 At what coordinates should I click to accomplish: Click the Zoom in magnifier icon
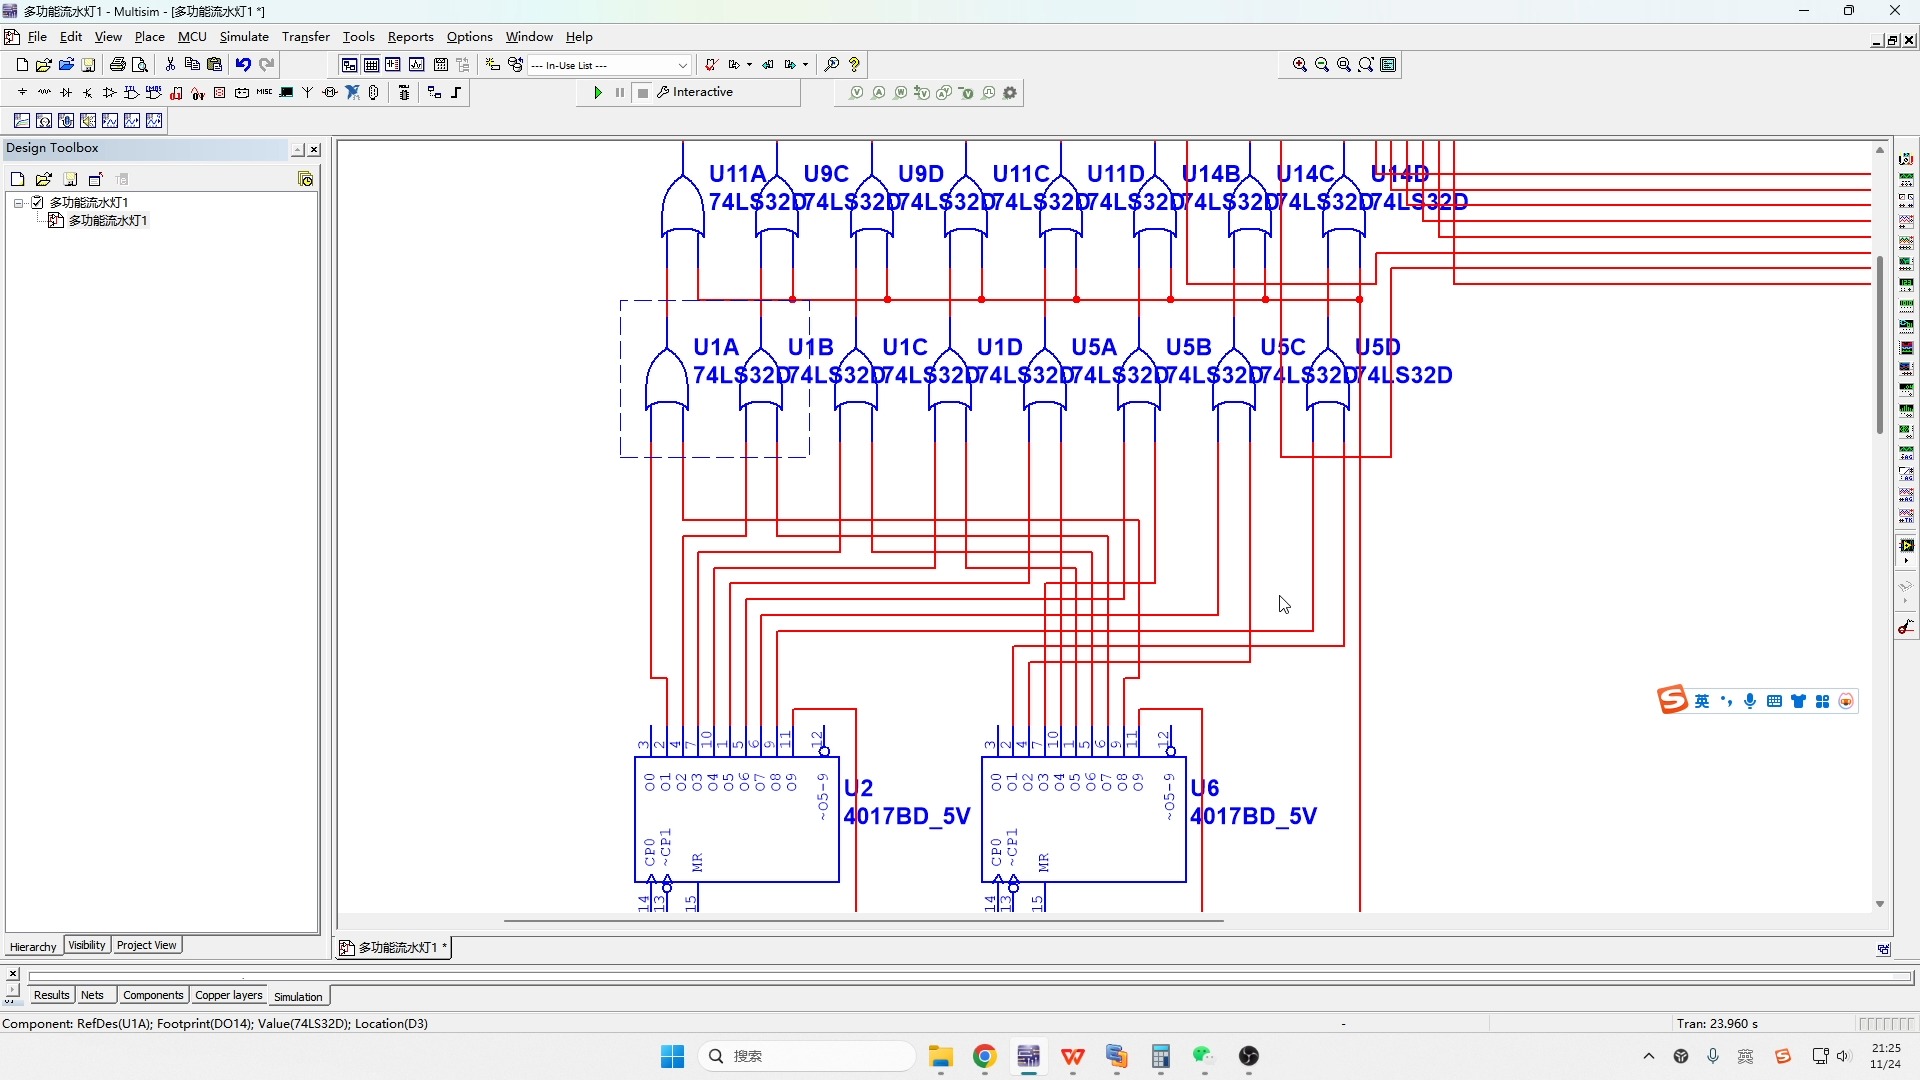(x=1299, y=65)
